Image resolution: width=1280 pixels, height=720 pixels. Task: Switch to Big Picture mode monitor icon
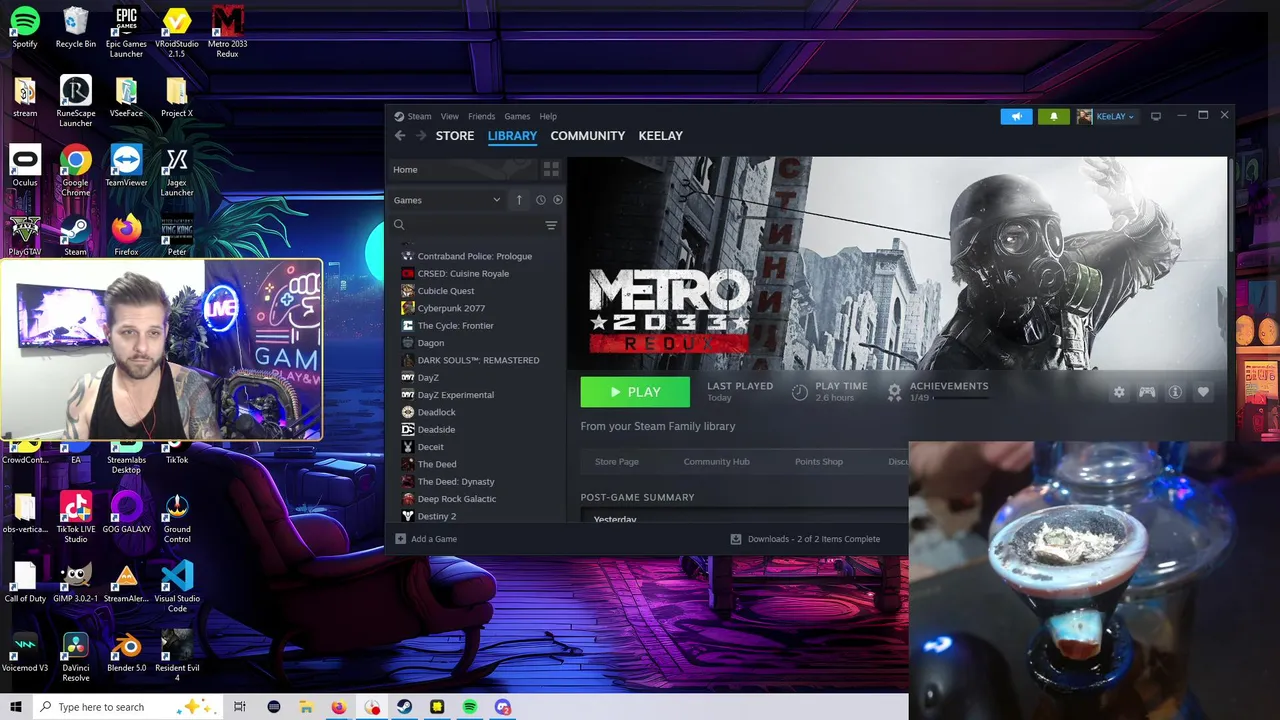coord(1156,116)
